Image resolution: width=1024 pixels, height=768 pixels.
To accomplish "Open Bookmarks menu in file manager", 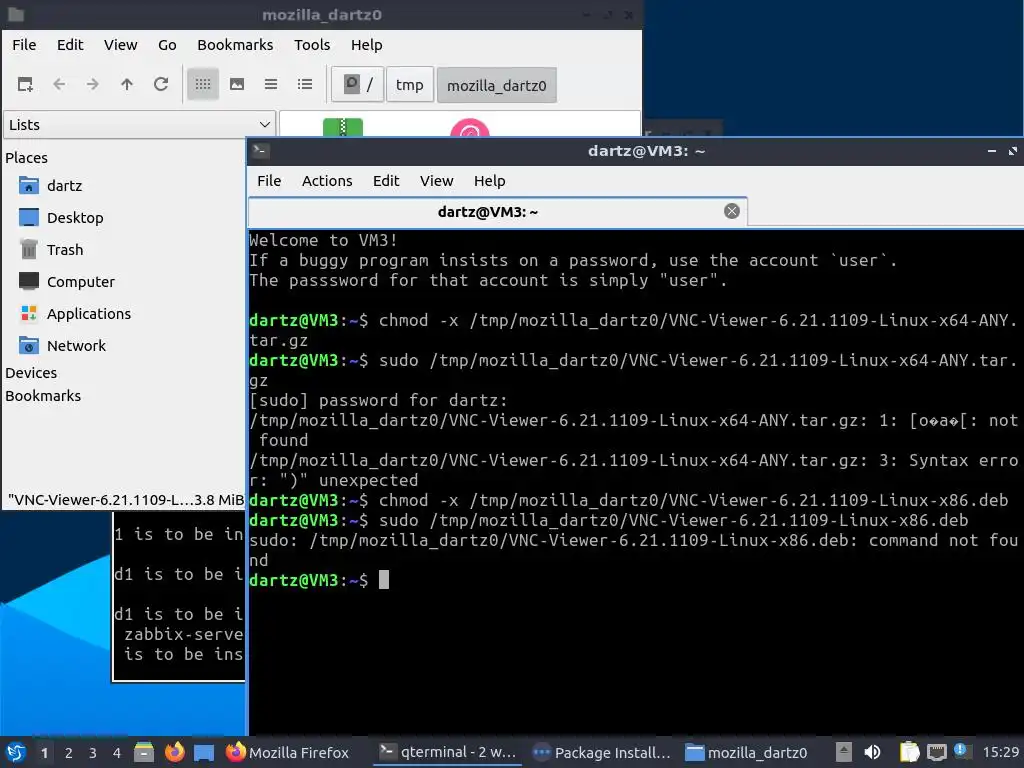I will coord(235,45).
